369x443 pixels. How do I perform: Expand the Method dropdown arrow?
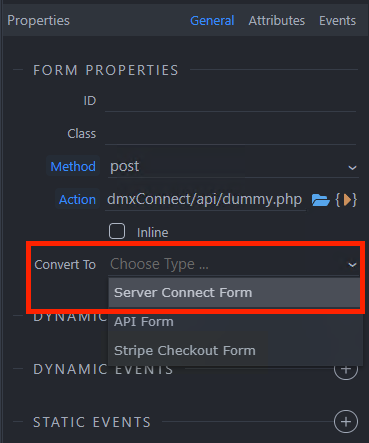[x=352, y=167]
